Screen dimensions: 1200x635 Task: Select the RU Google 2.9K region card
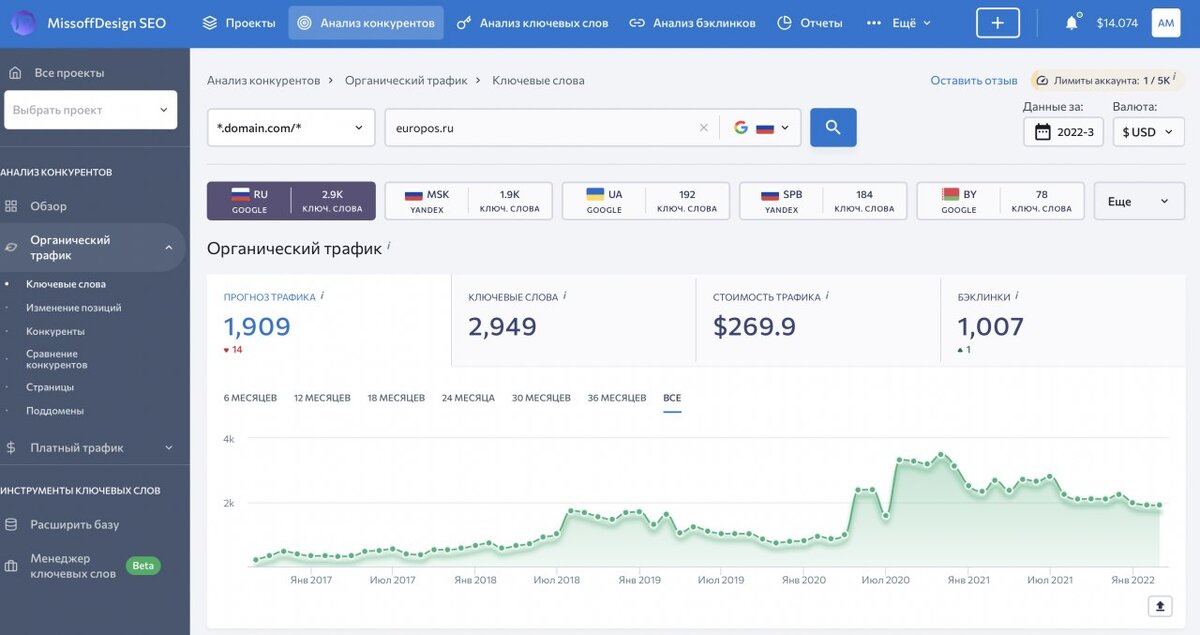click(x=291, y=201)
